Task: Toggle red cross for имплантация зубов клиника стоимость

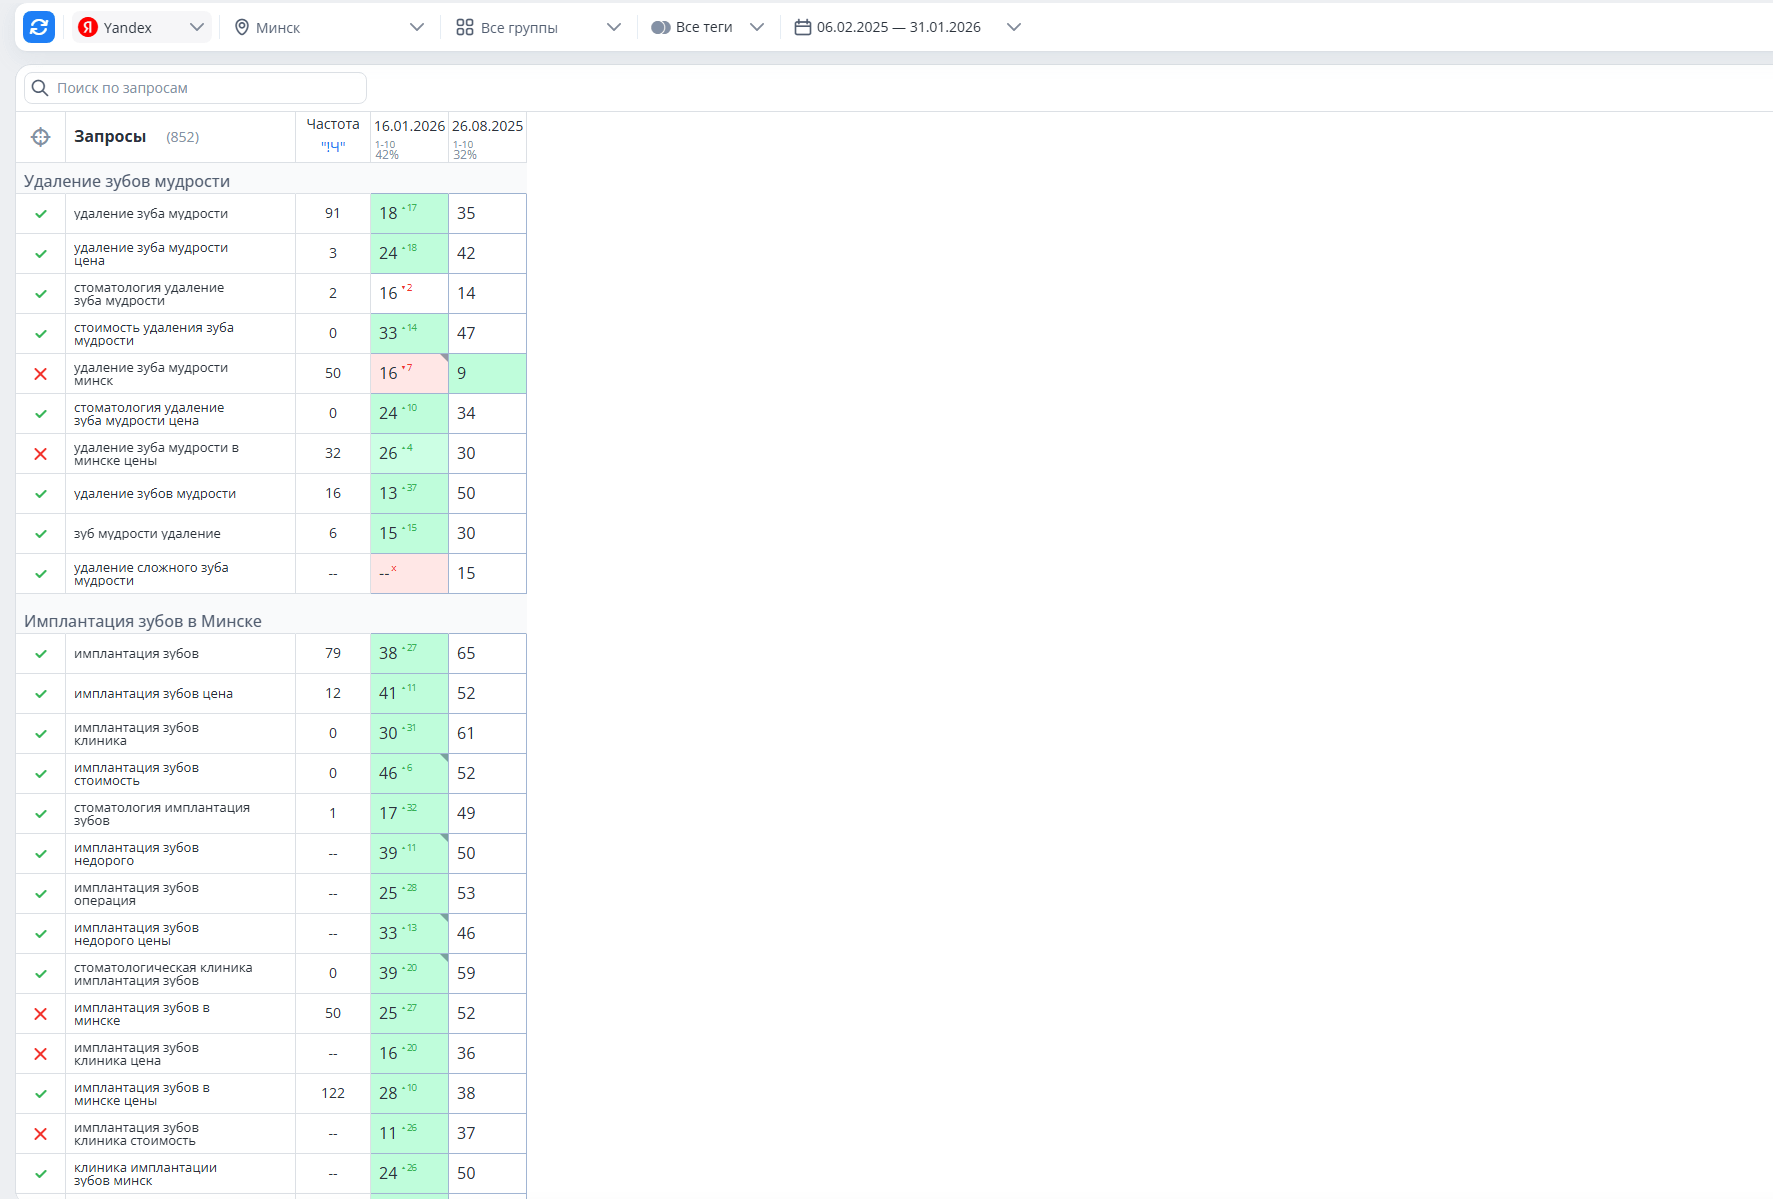Action: (x=41, y=1134)
